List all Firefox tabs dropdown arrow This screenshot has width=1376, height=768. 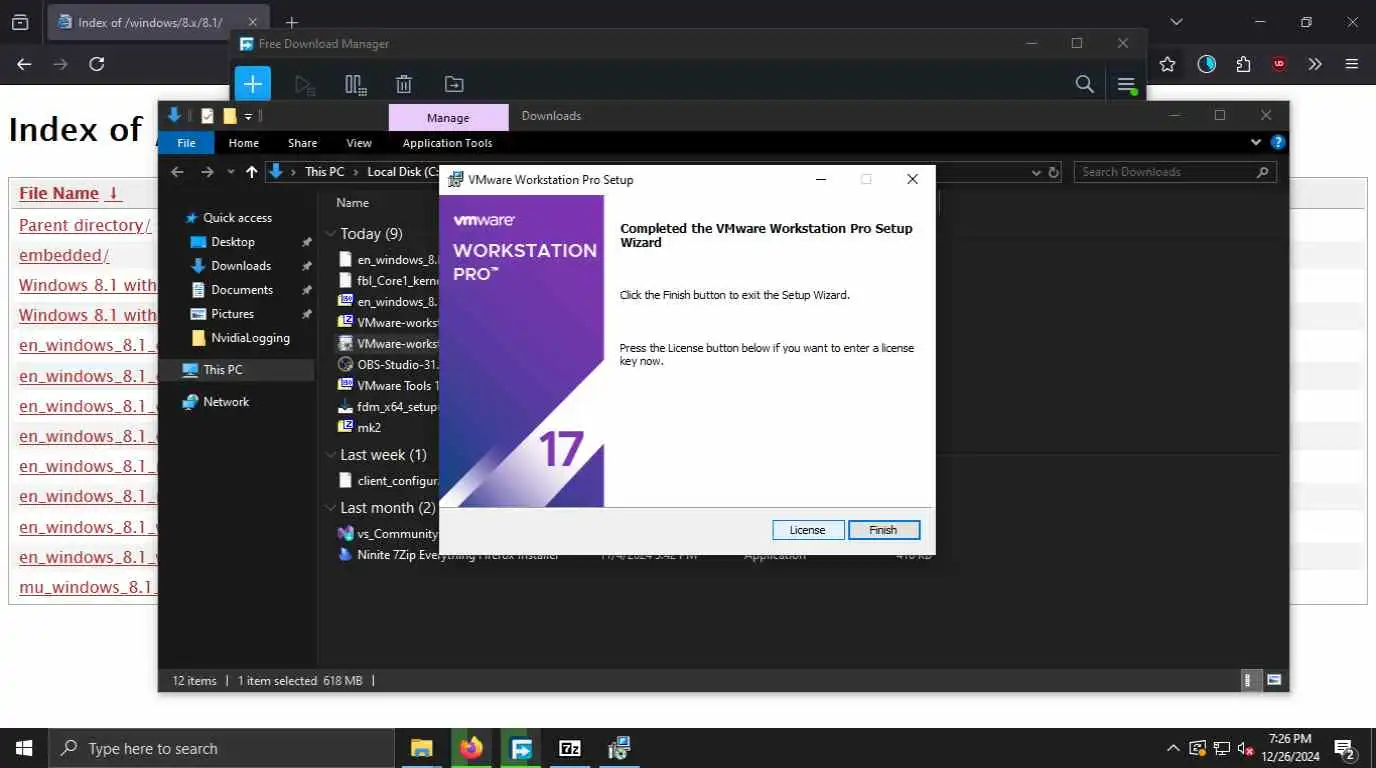click(x=1176, y=22)
